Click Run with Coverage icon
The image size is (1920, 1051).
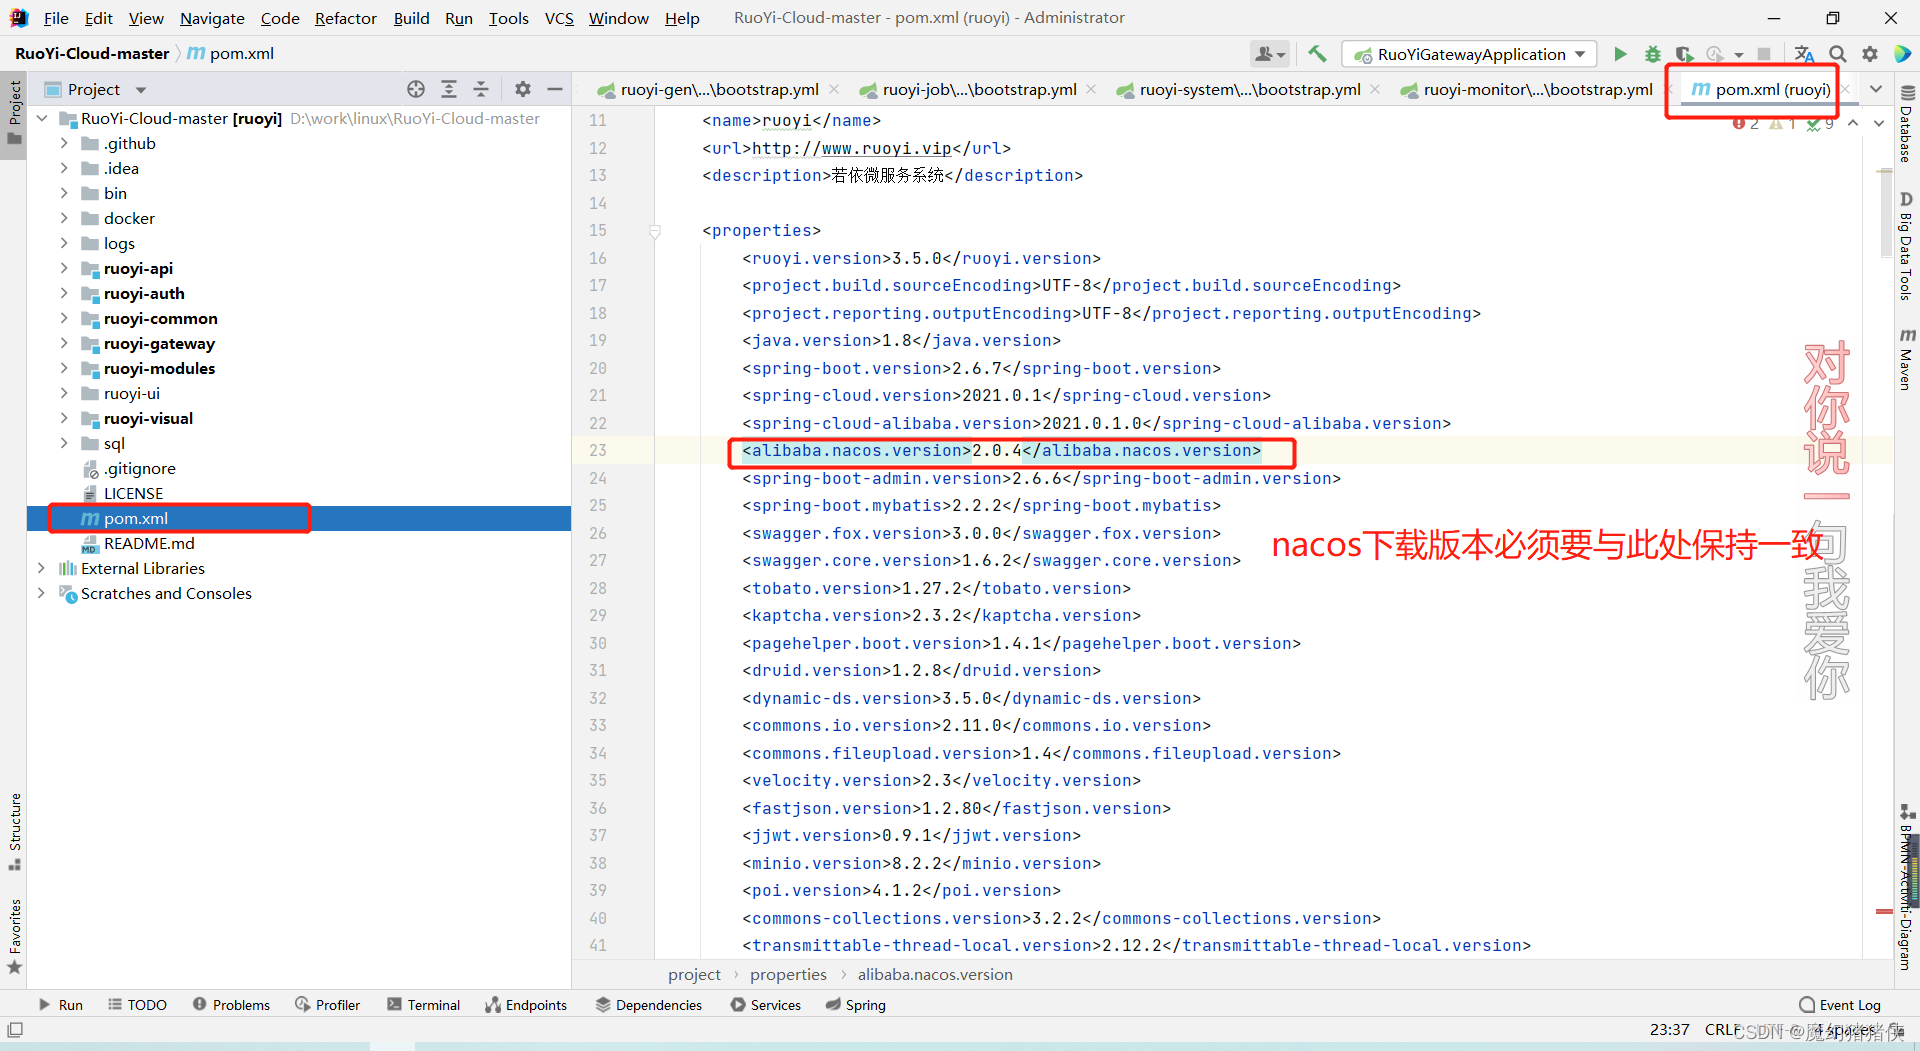tap(1685, 54)
